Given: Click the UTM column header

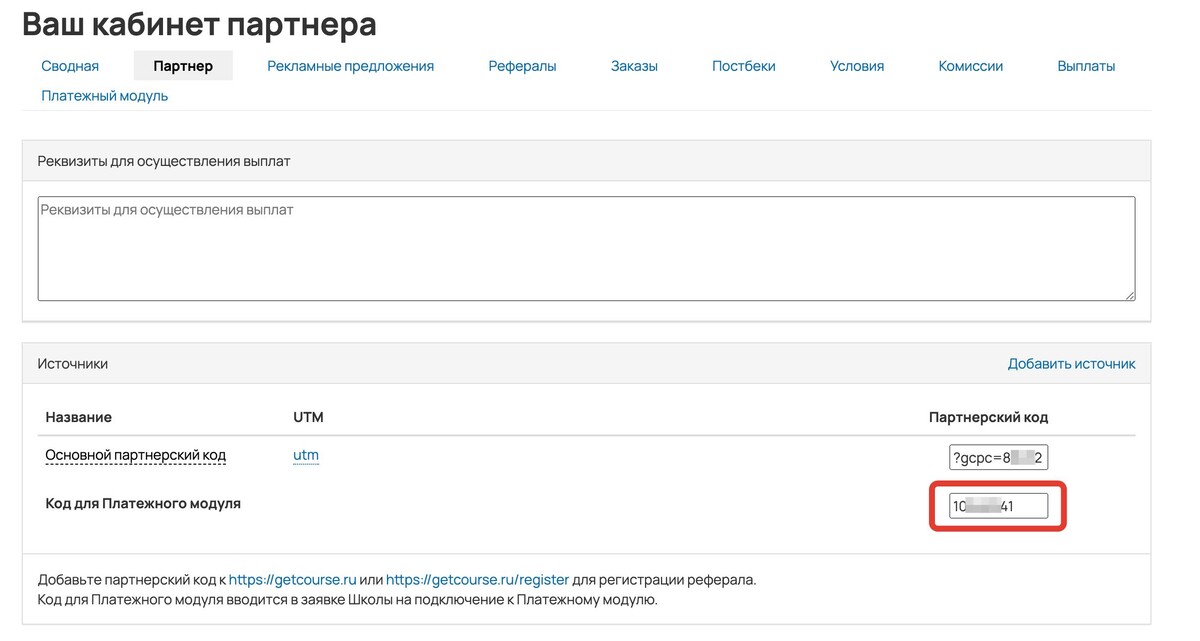Looking at the screenshot, I should click(x=308, y=417).
